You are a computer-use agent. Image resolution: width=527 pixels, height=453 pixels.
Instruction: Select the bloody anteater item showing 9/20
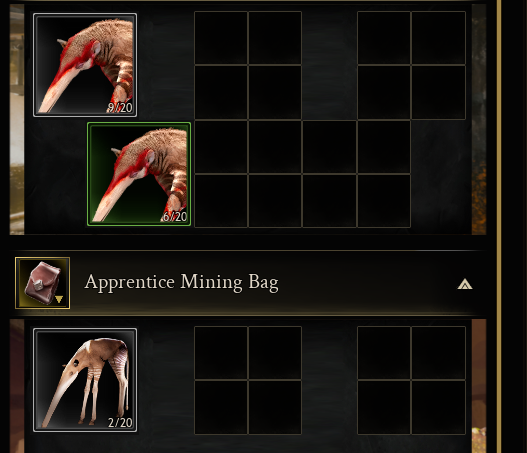[85, 65]
